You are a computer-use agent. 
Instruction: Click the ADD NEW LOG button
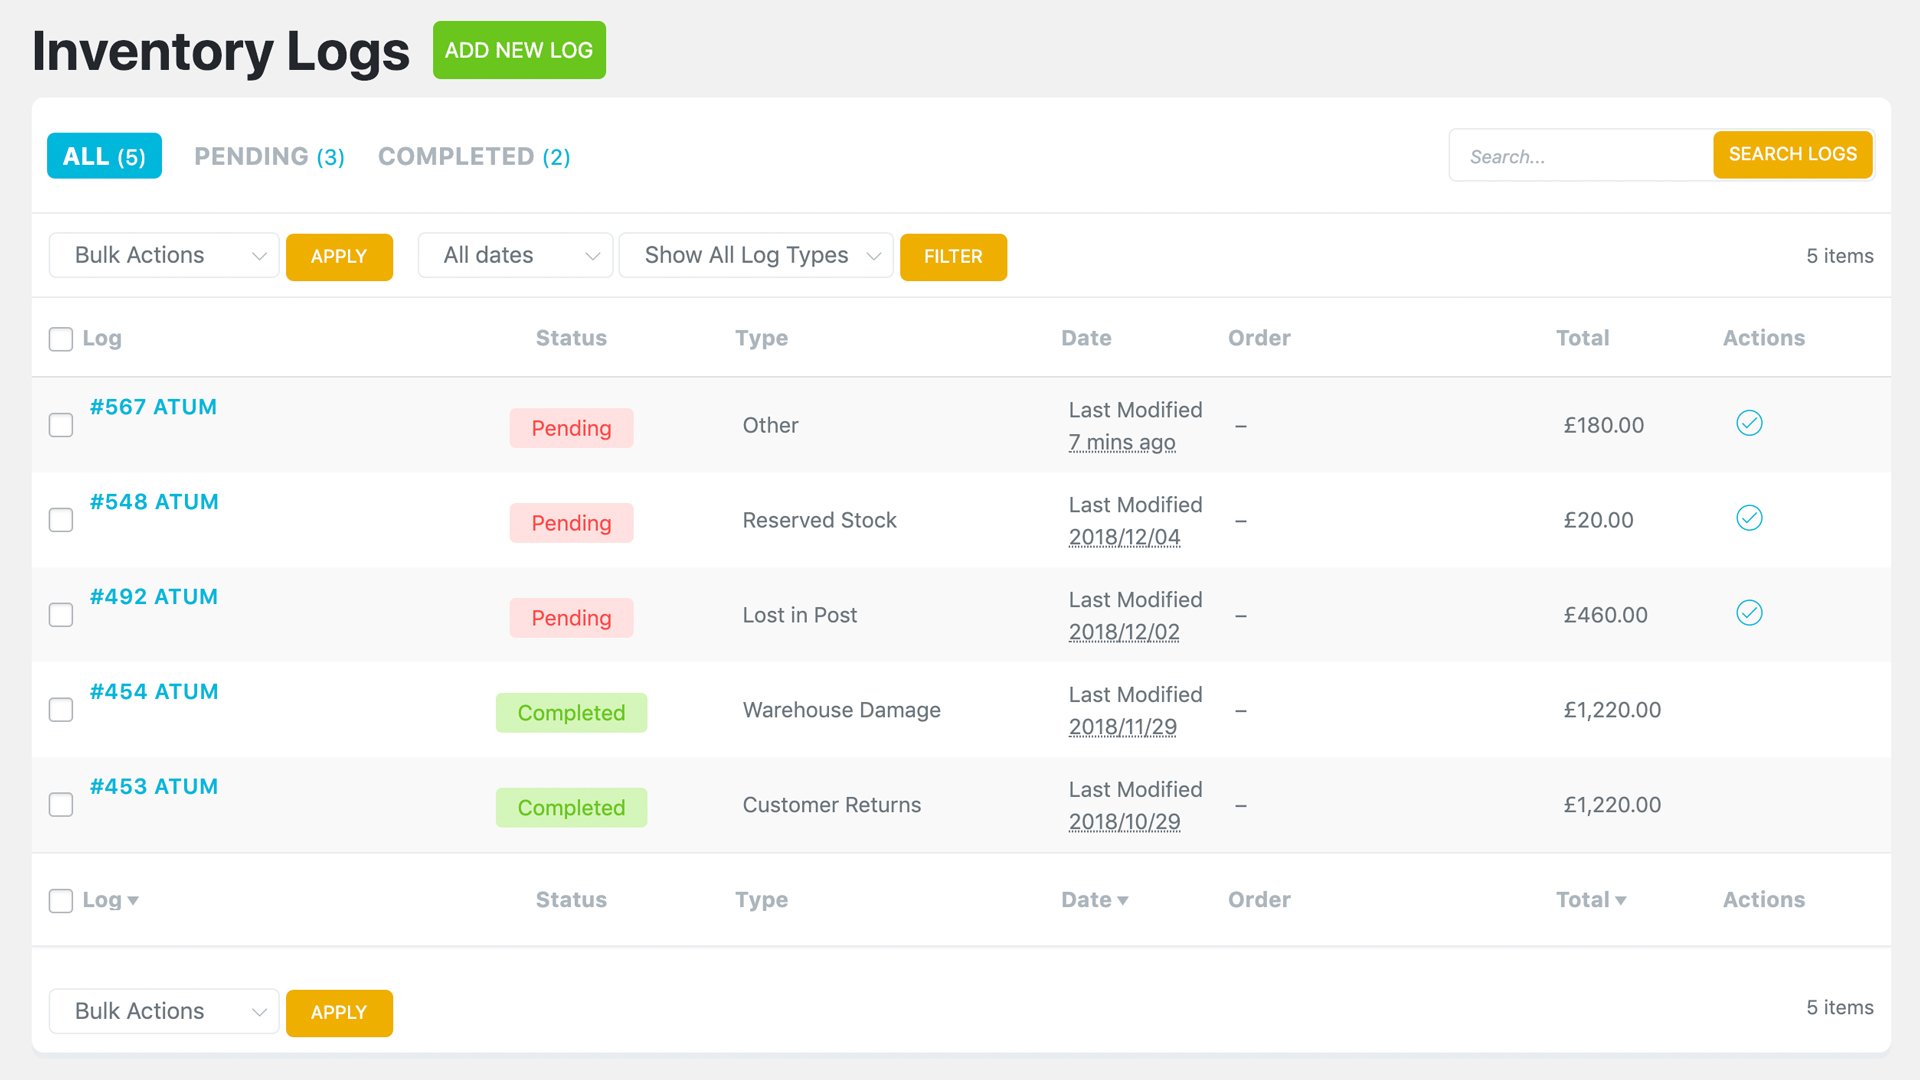coord(519,50)
